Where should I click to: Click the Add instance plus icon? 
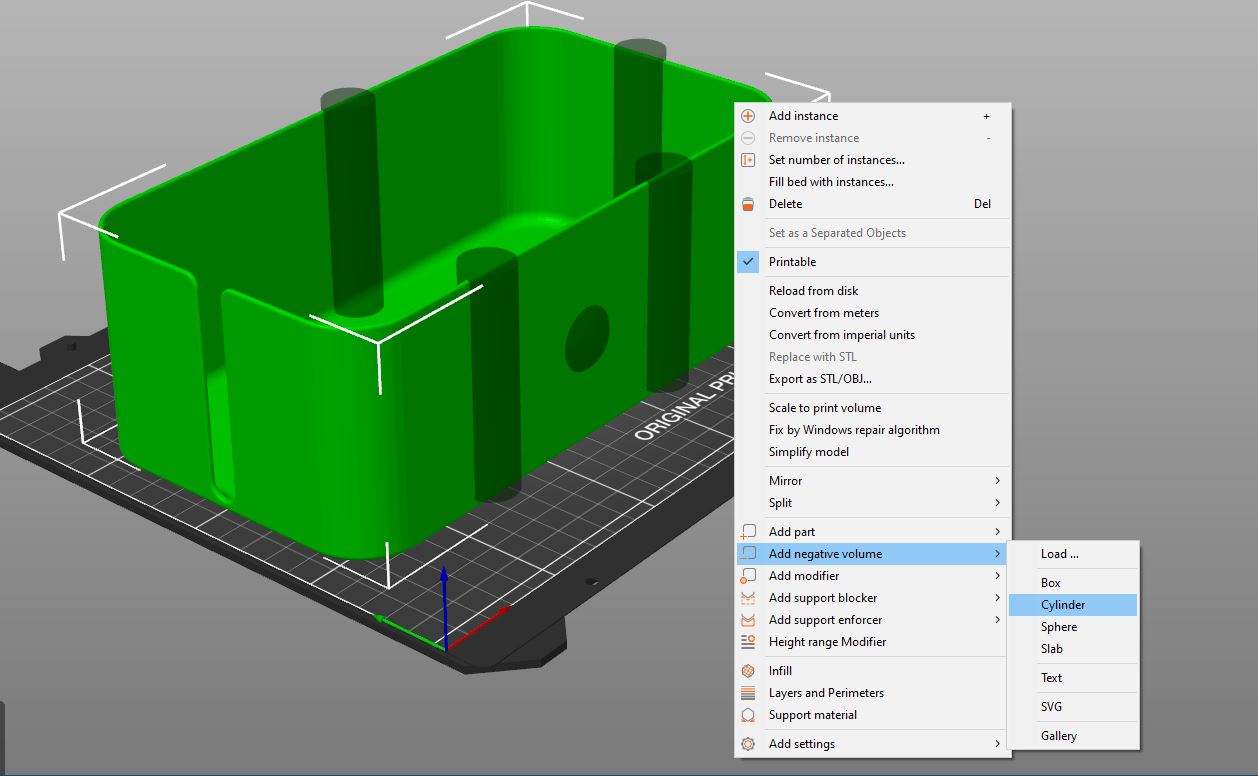click(x=748, y=116)
